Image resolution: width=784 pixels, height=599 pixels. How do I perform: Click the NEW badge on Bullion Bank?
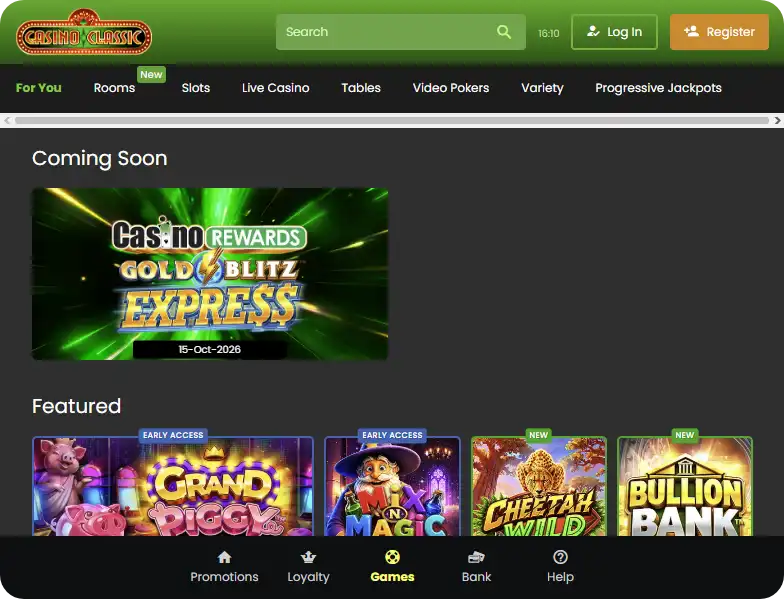point(684,435)
